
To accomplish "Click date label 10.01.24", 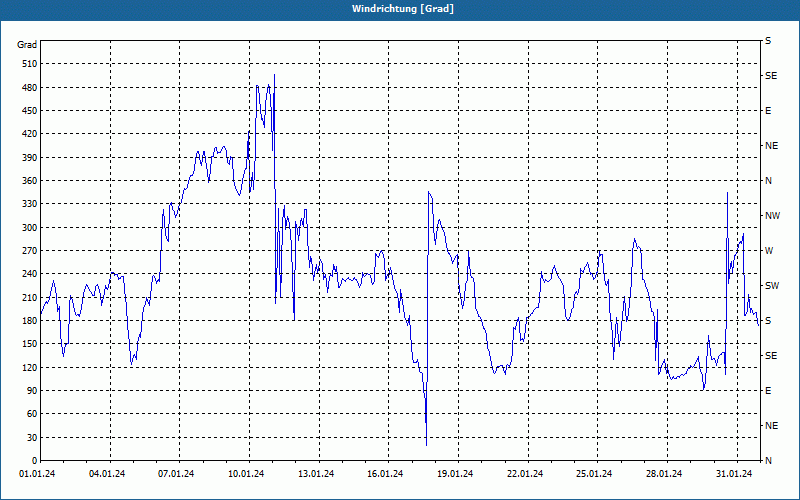I will pyautogui.click(x=246, y=474).
